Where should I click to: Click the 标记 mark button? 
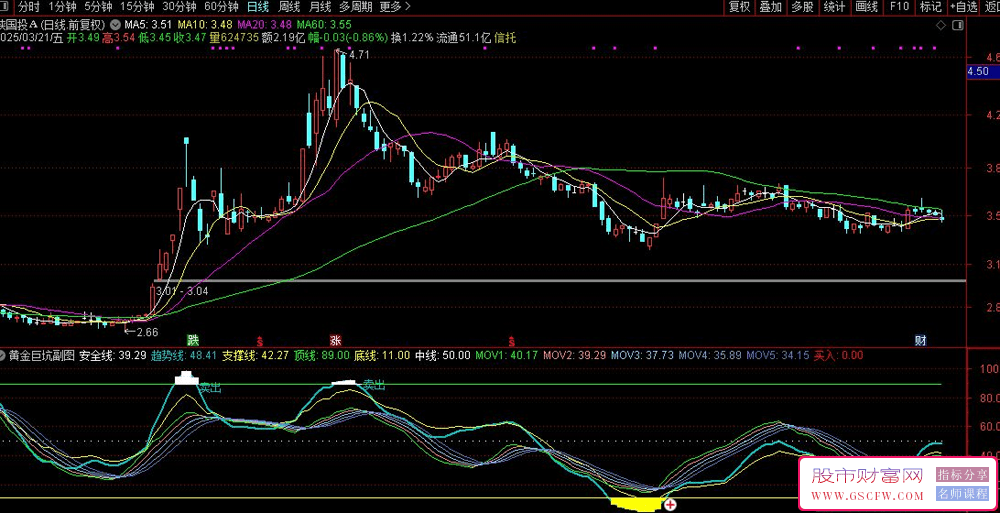[x=930, y=7]
